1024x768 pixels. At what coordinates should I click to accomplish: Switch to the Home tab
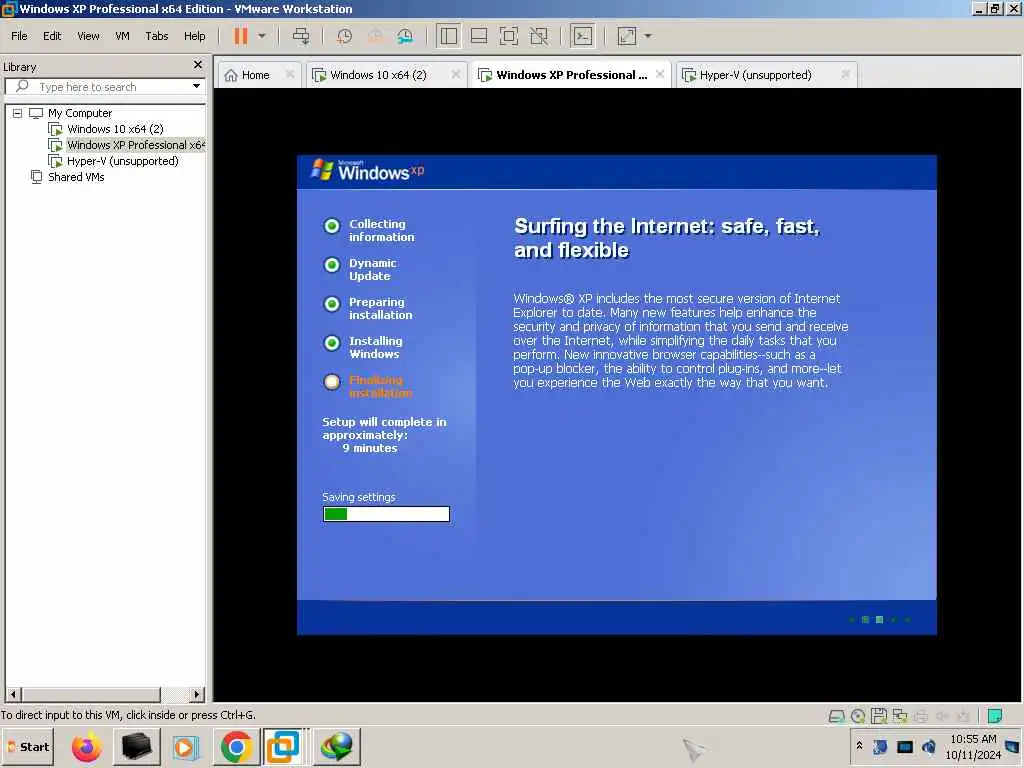tap(255, 75)
